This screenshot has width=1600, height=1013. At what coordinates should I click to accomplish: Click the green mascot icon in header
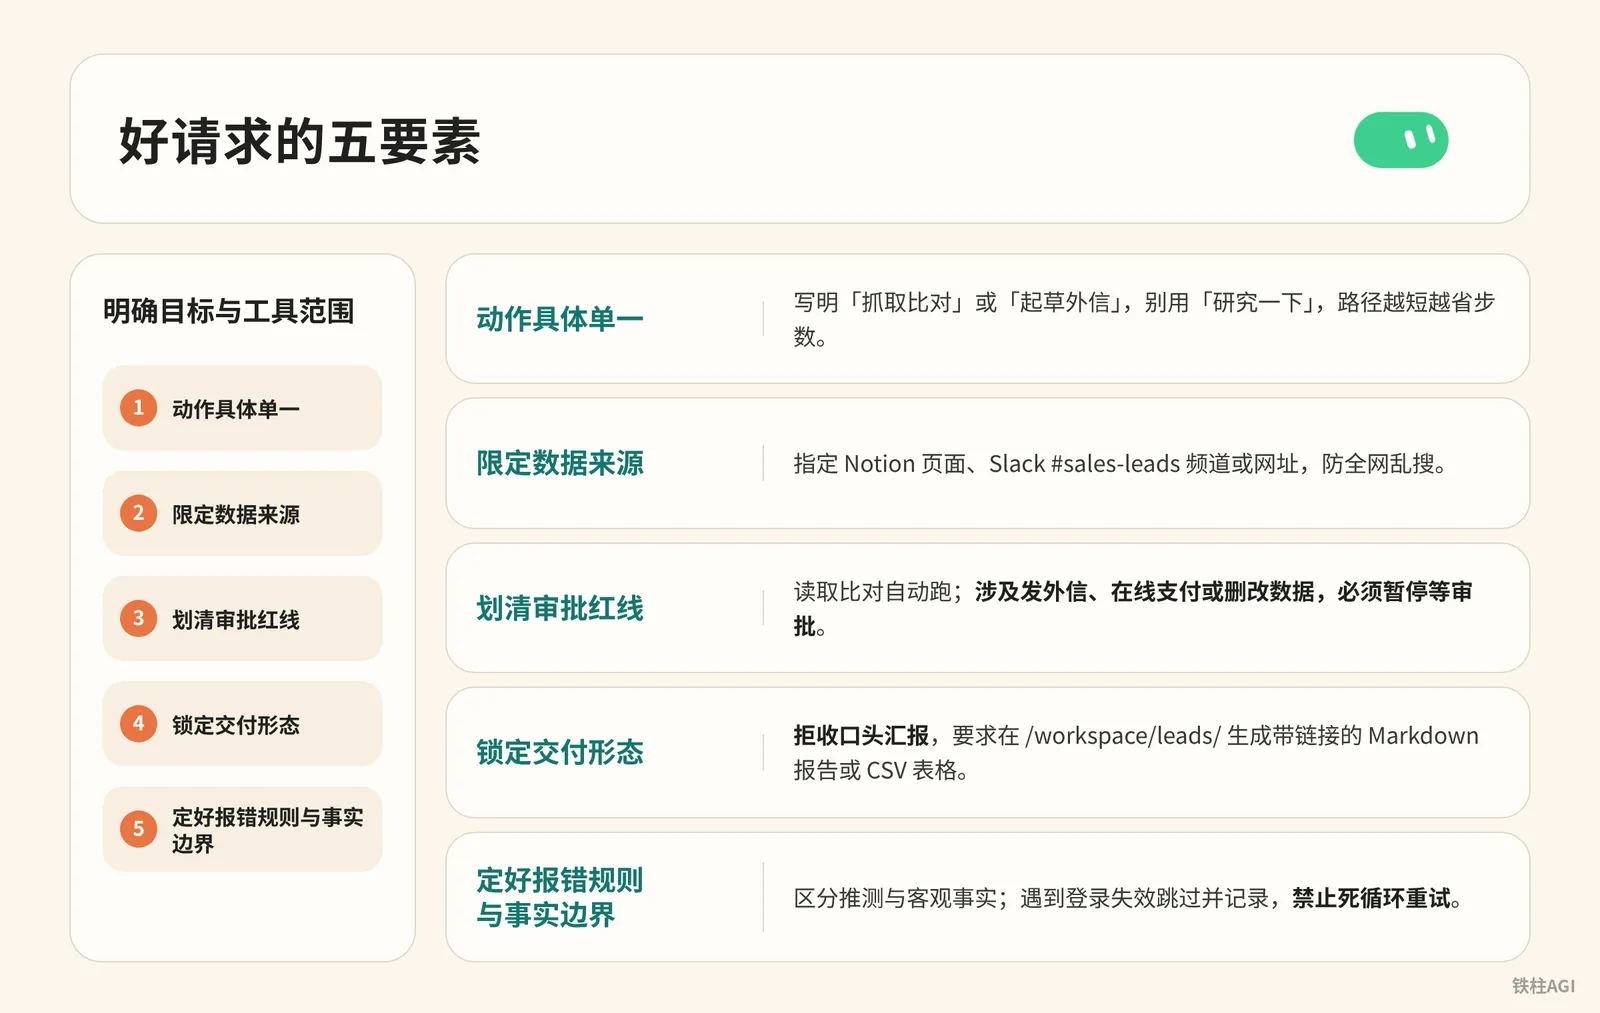pos(1400,140)
